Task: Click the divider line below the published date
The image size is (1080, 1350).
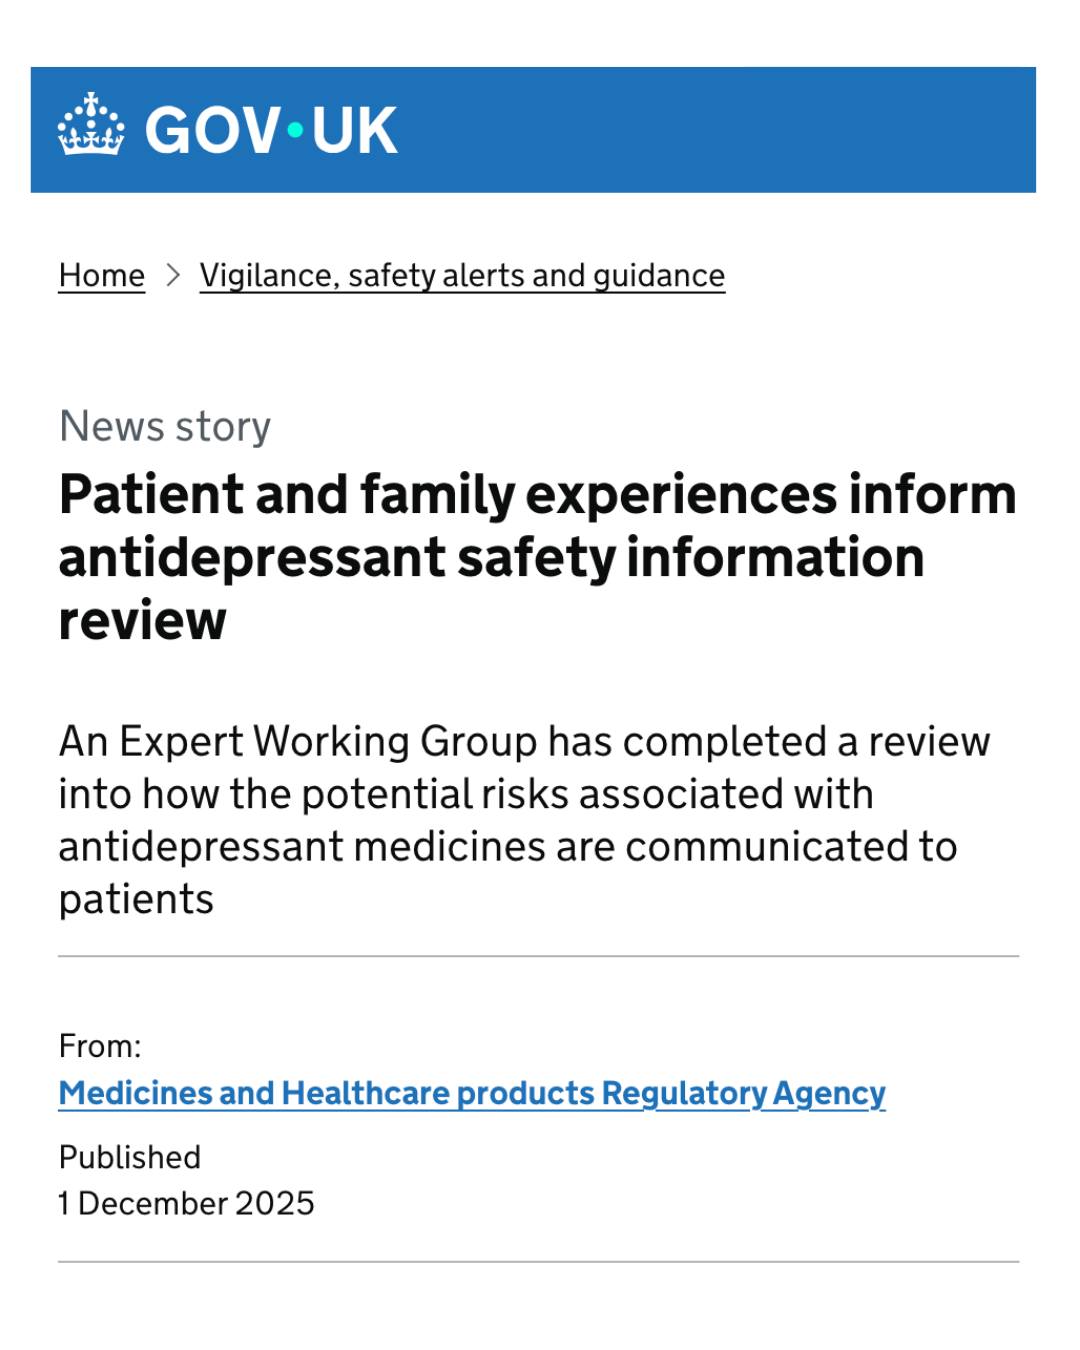Action: (539, 1262)
